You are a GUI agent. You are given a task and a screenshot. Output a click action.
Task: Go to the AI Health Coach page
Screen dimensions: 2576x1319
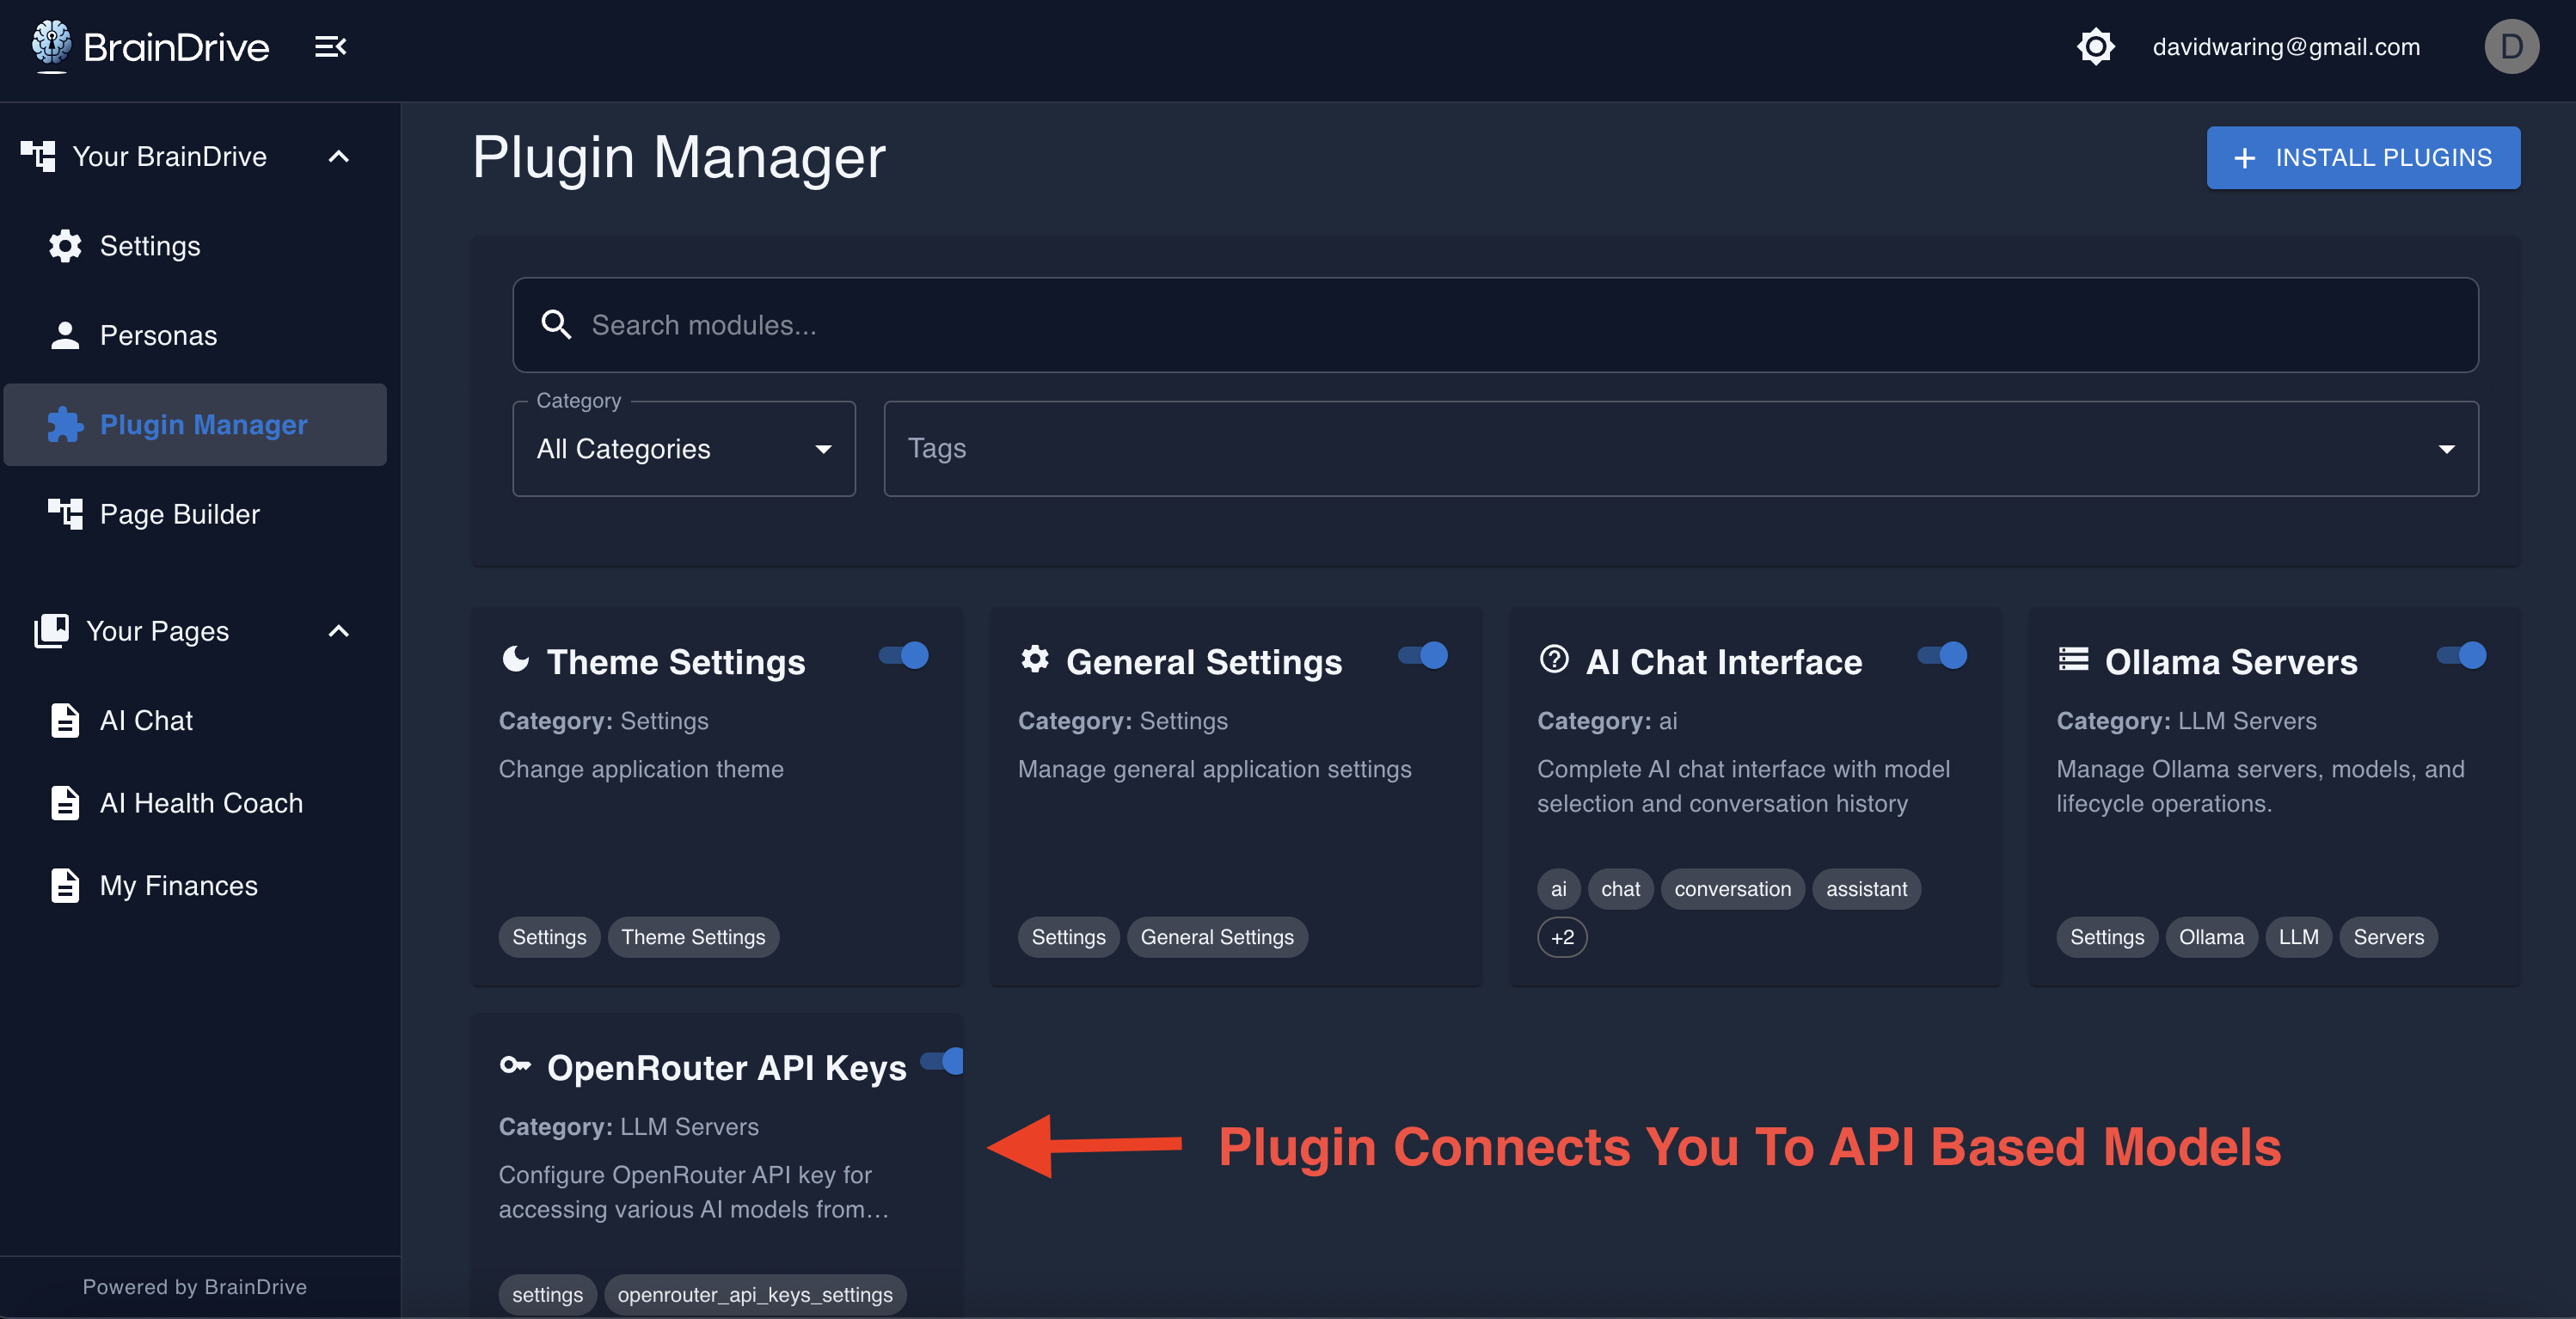200,803
